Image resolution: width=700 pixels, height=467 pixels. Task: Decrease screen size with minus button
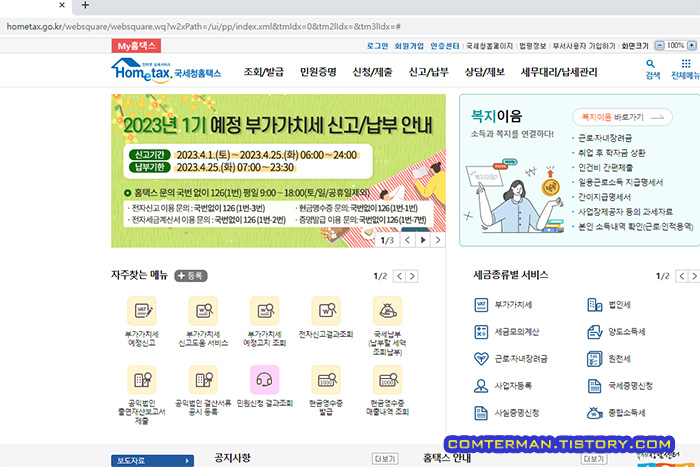[659, 46]
